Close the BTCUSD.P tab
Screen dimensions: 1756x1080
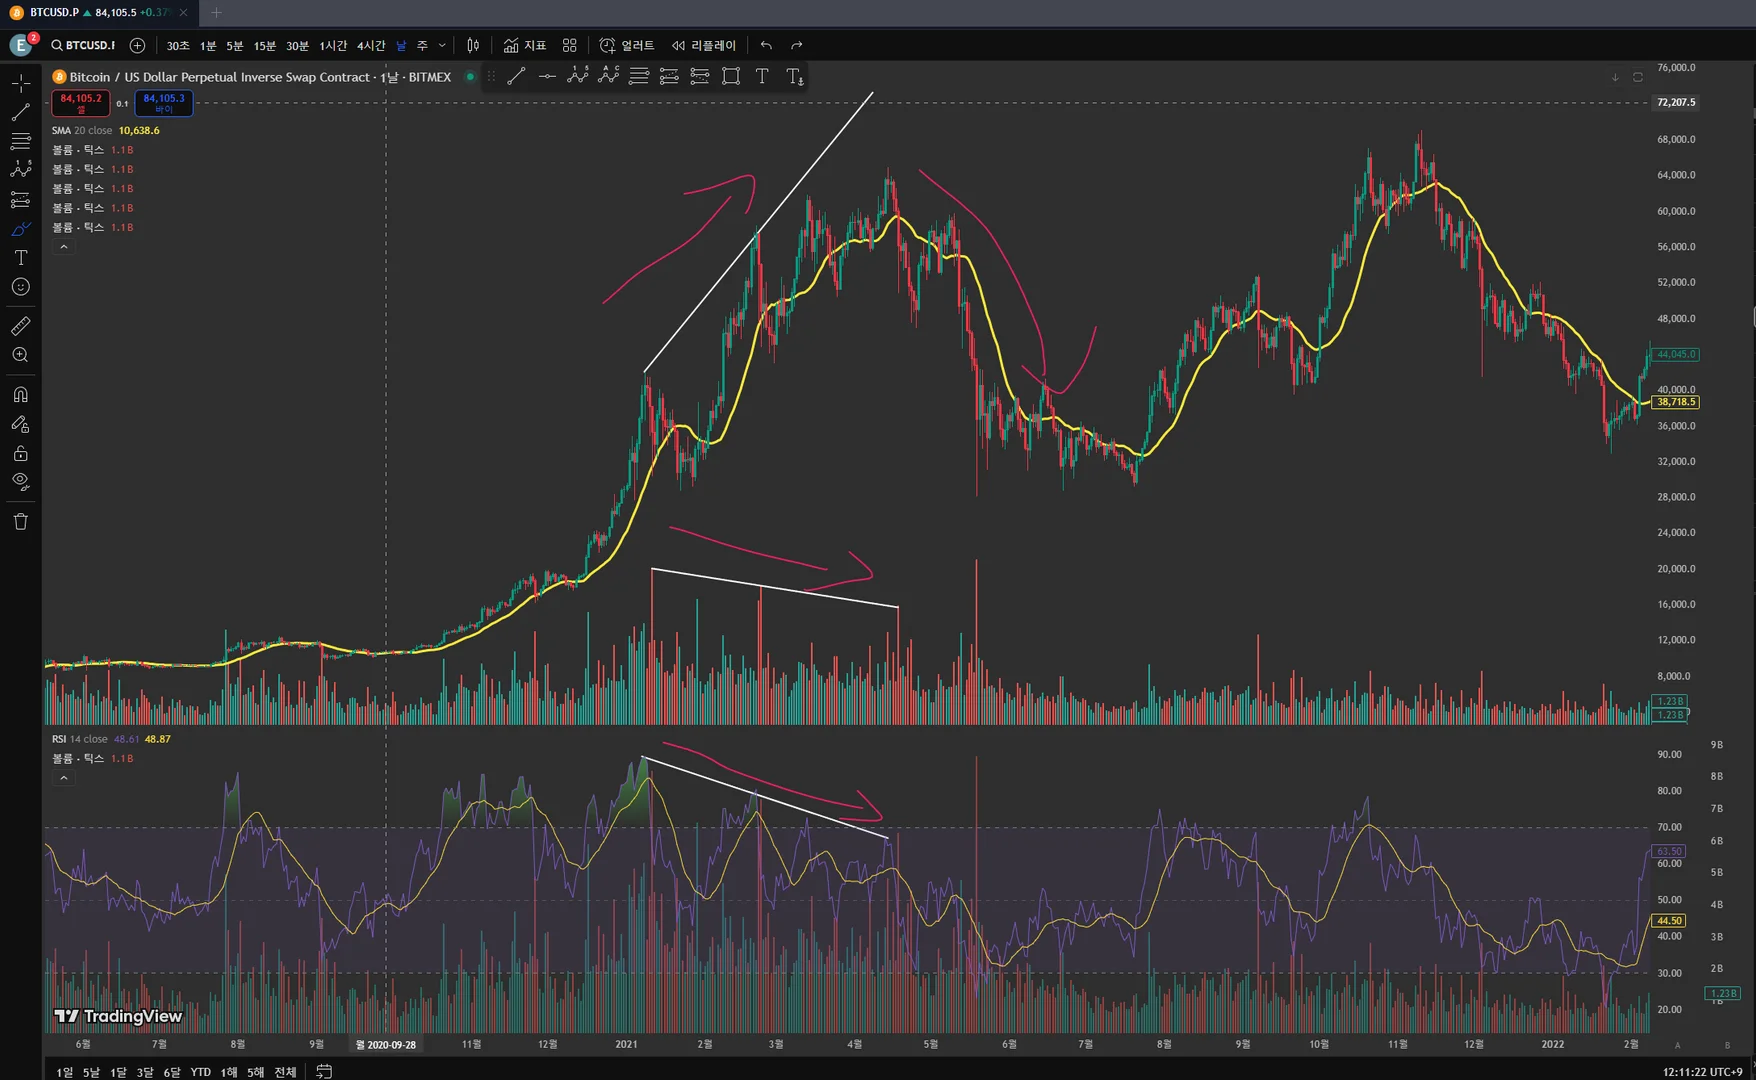(x=183, y=13)
